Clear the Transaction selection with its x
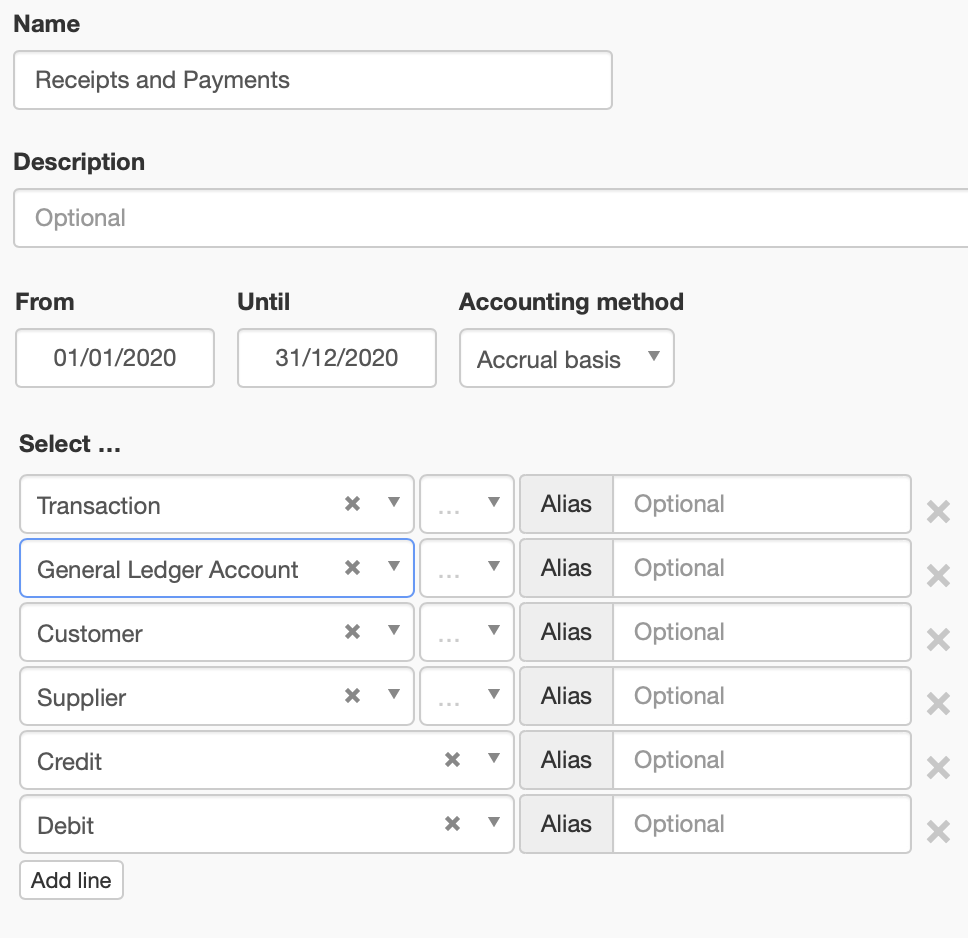The height and width of the screenshot is (938, 968). pyautogui.click(x=352, y=504)
